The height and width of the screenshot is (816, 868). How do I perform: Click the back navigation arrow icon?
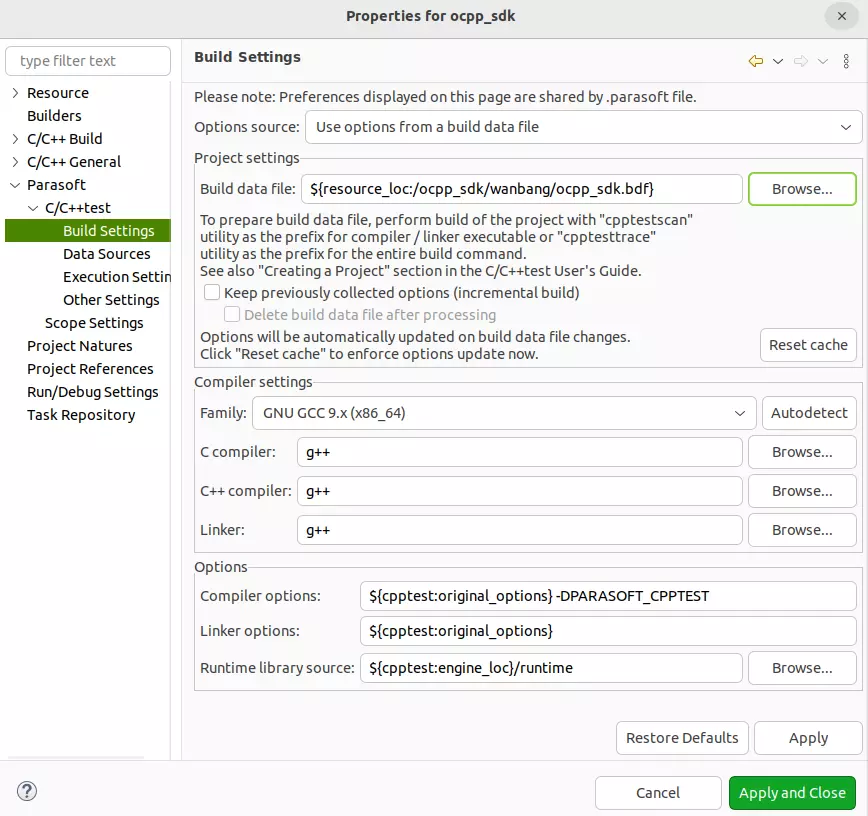point(756,61)
